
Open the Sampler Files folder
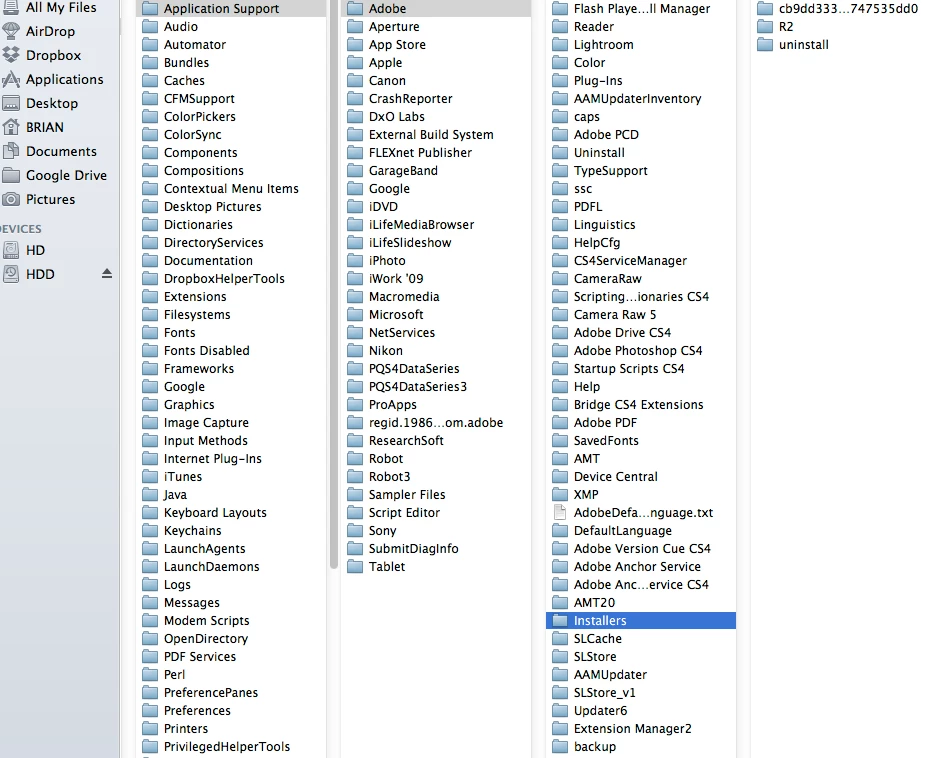coord(436,495)
